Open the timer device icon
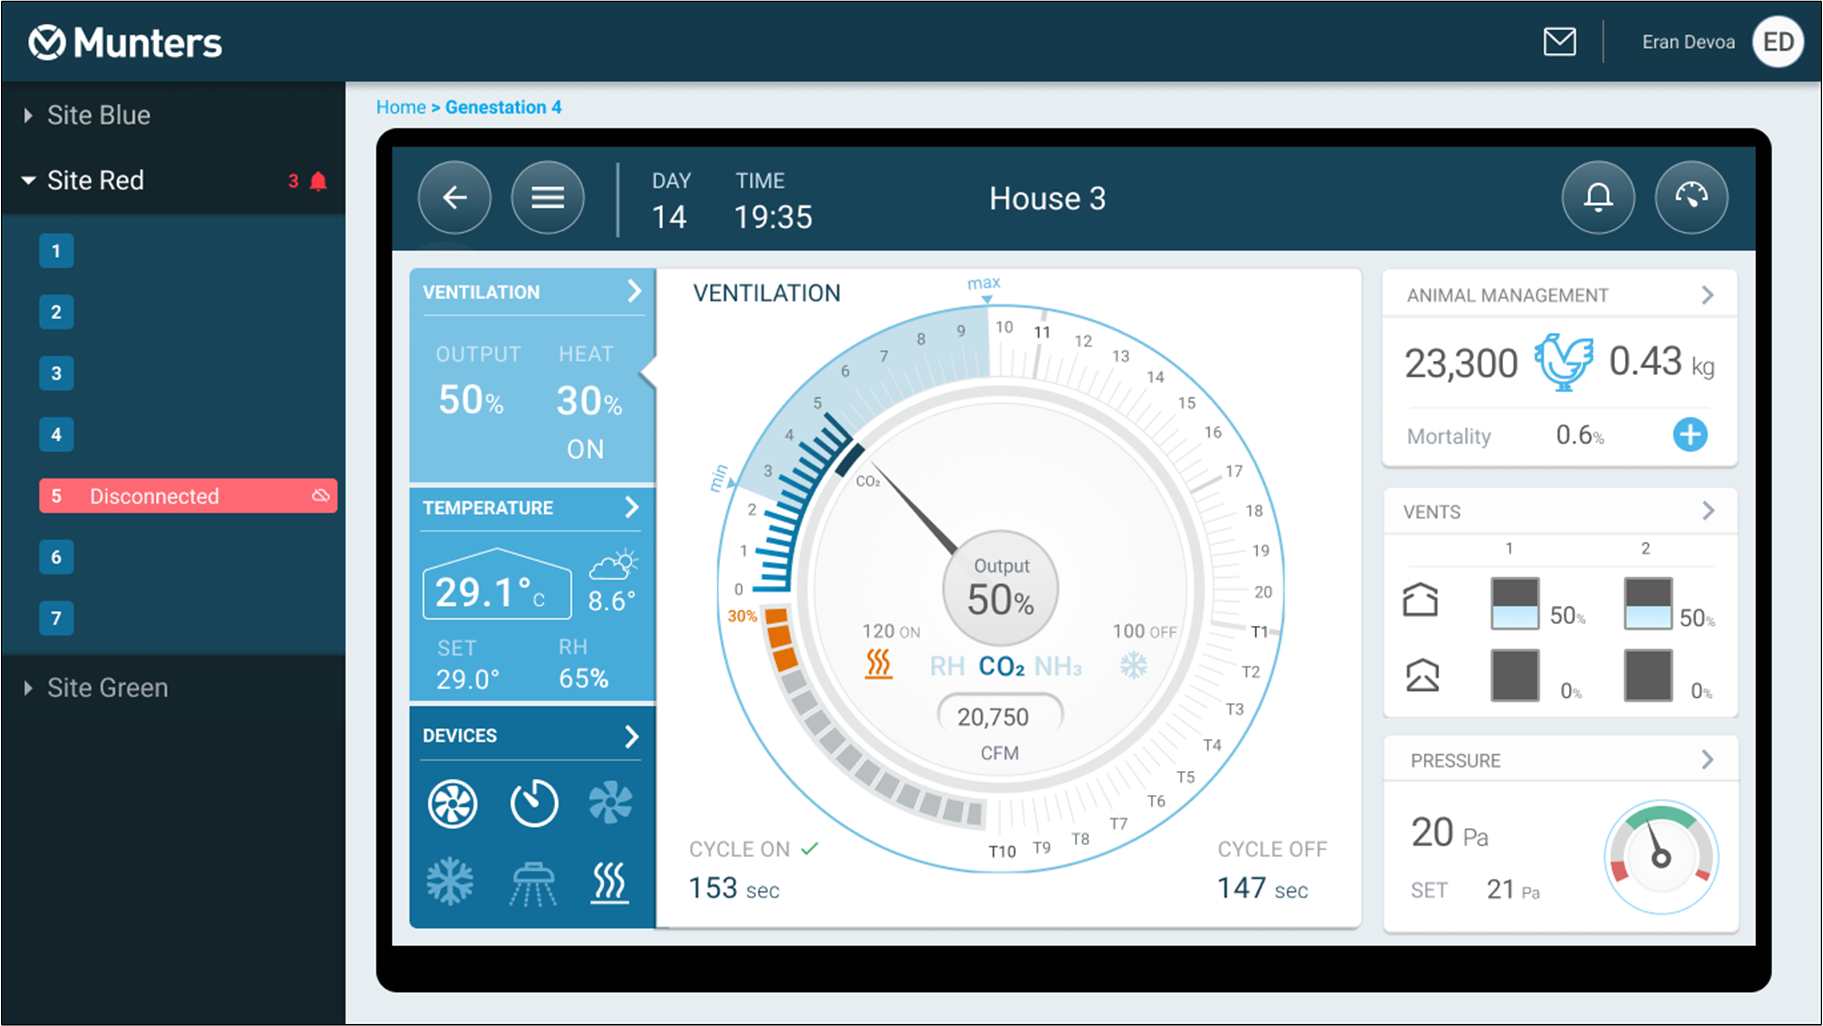Viewport: 1823px width, 1026px height. pos(534,803)
